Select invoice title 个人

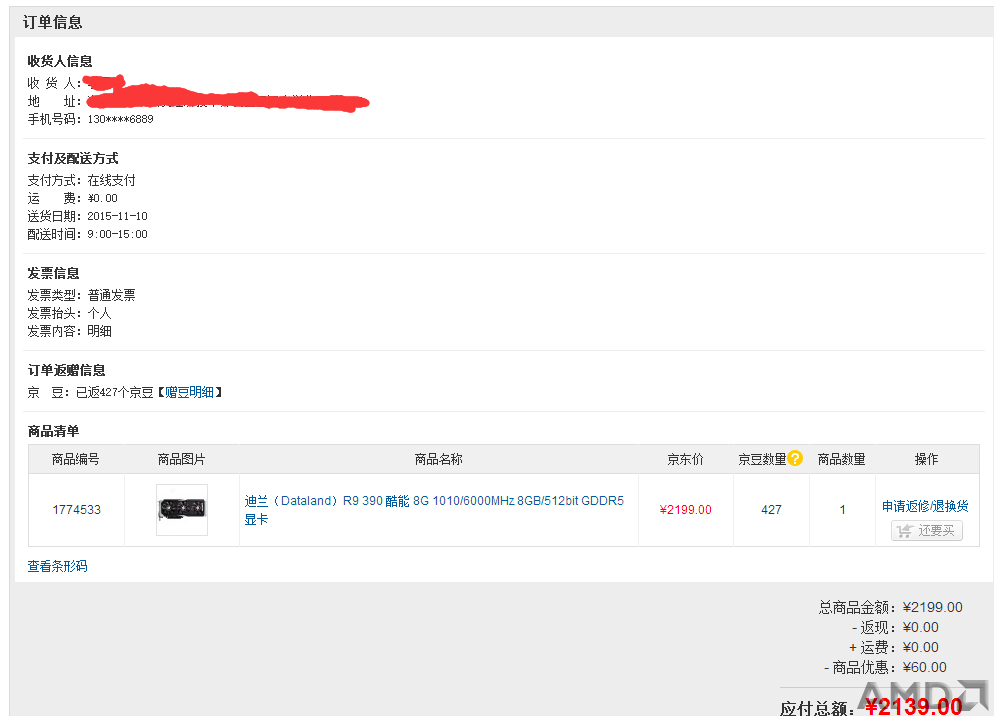click(x=100, y=313)
